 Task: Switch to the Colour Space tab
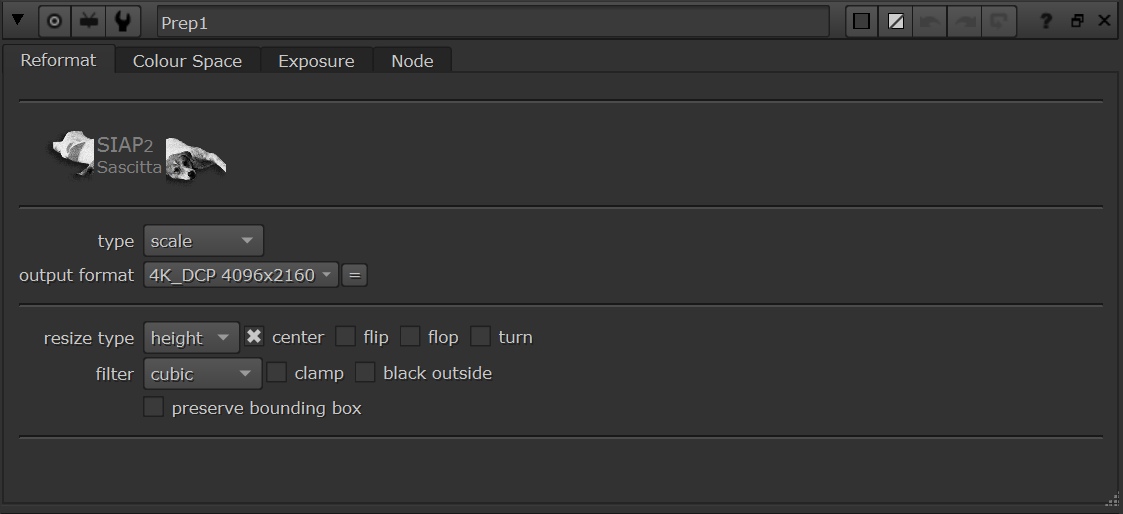pyautogui.click(x=187, y=61)
